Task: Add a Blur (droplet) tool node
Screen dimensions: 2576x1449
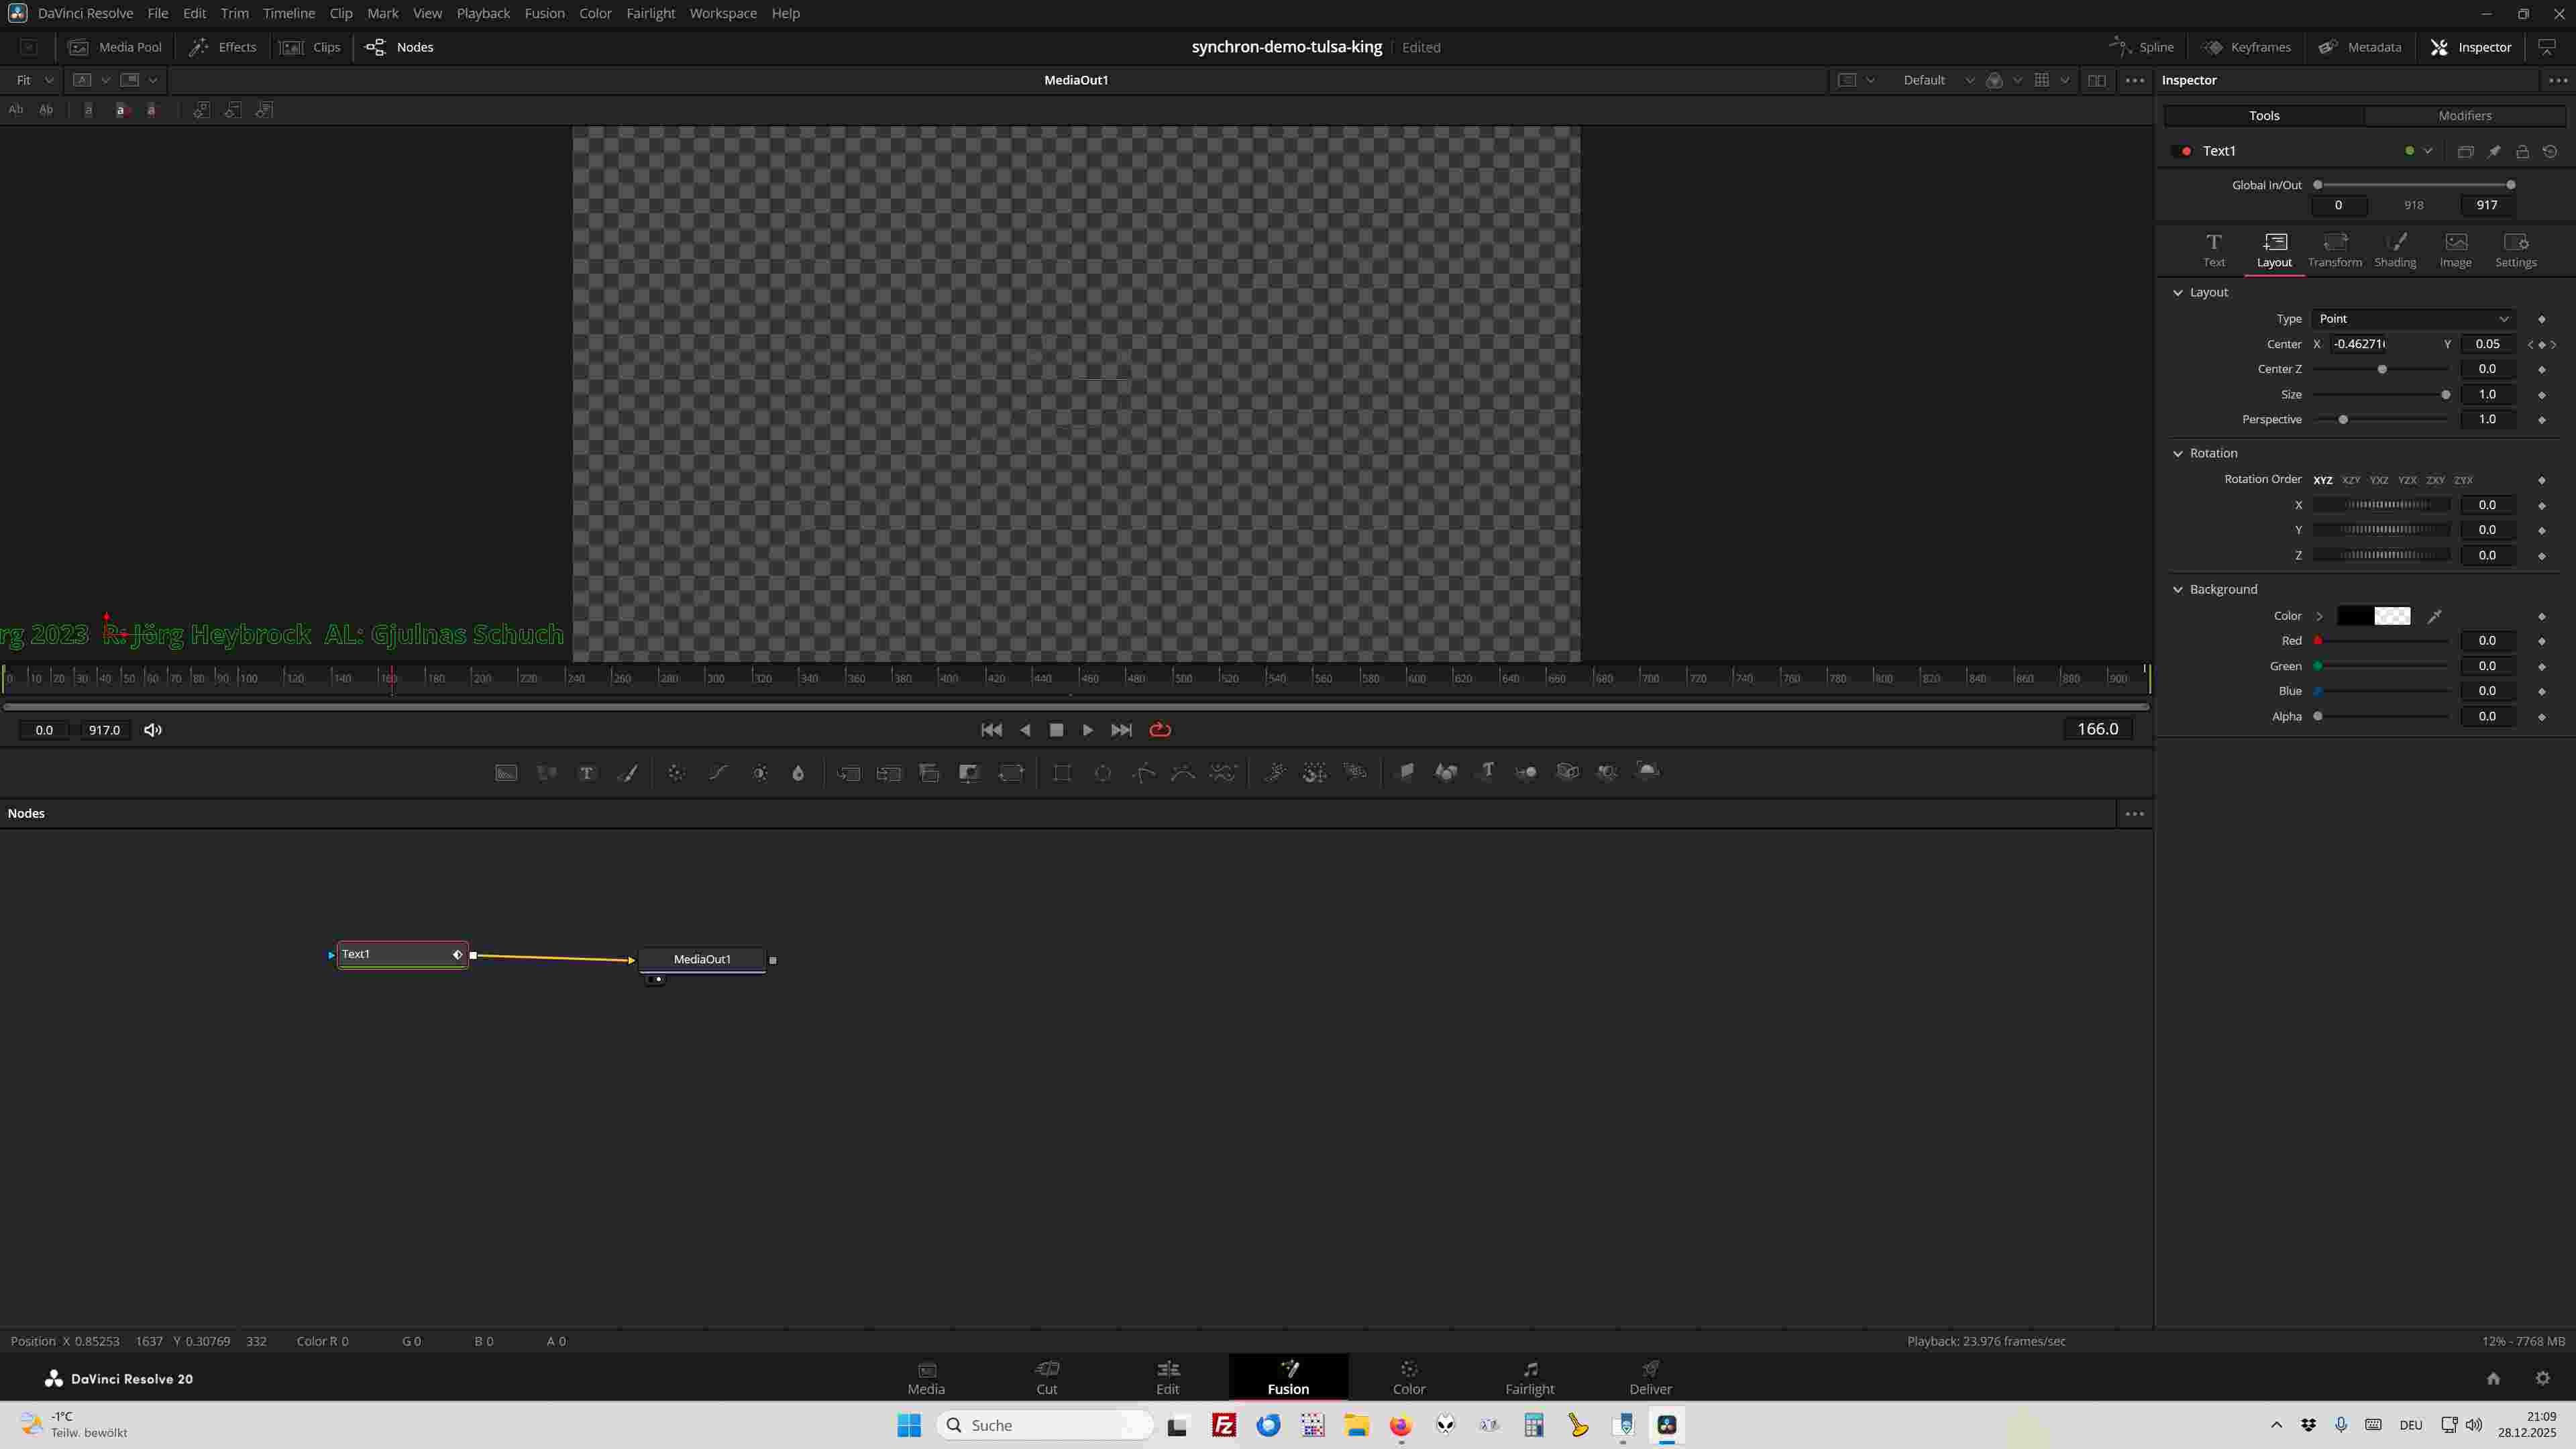Action: [x=798, y=772]
